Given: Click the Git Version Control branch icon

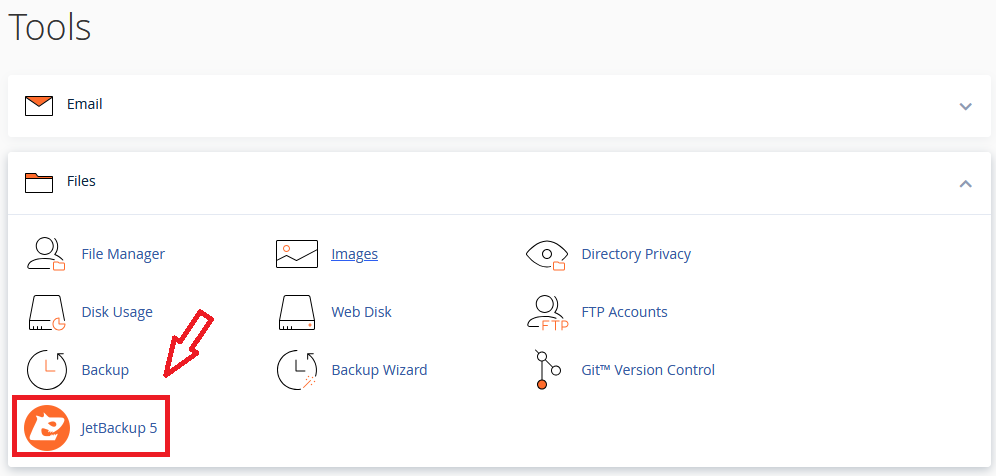Looking at the screenshot, I should [546, 369].
